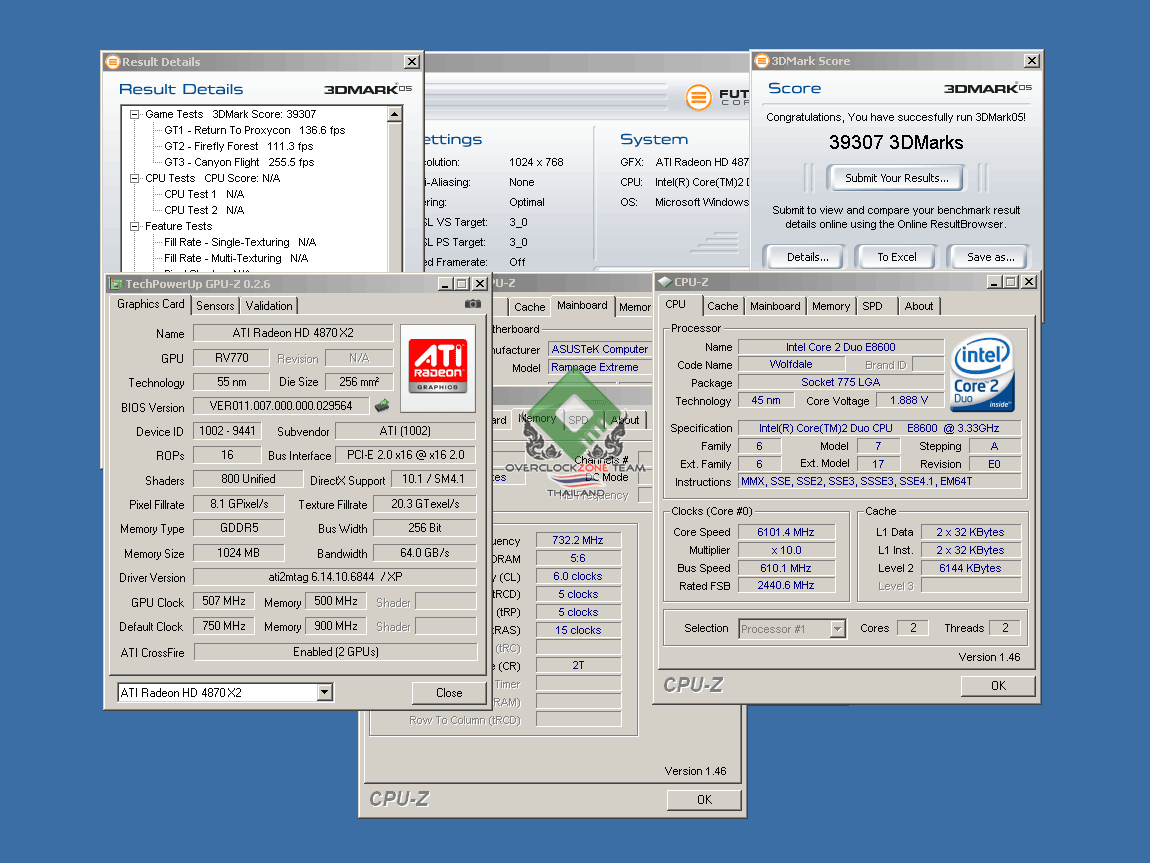Click the BIOS save chip icon in GPU-Z
This screenshot has width=1150, height=863.
click(x=381, y=405)
